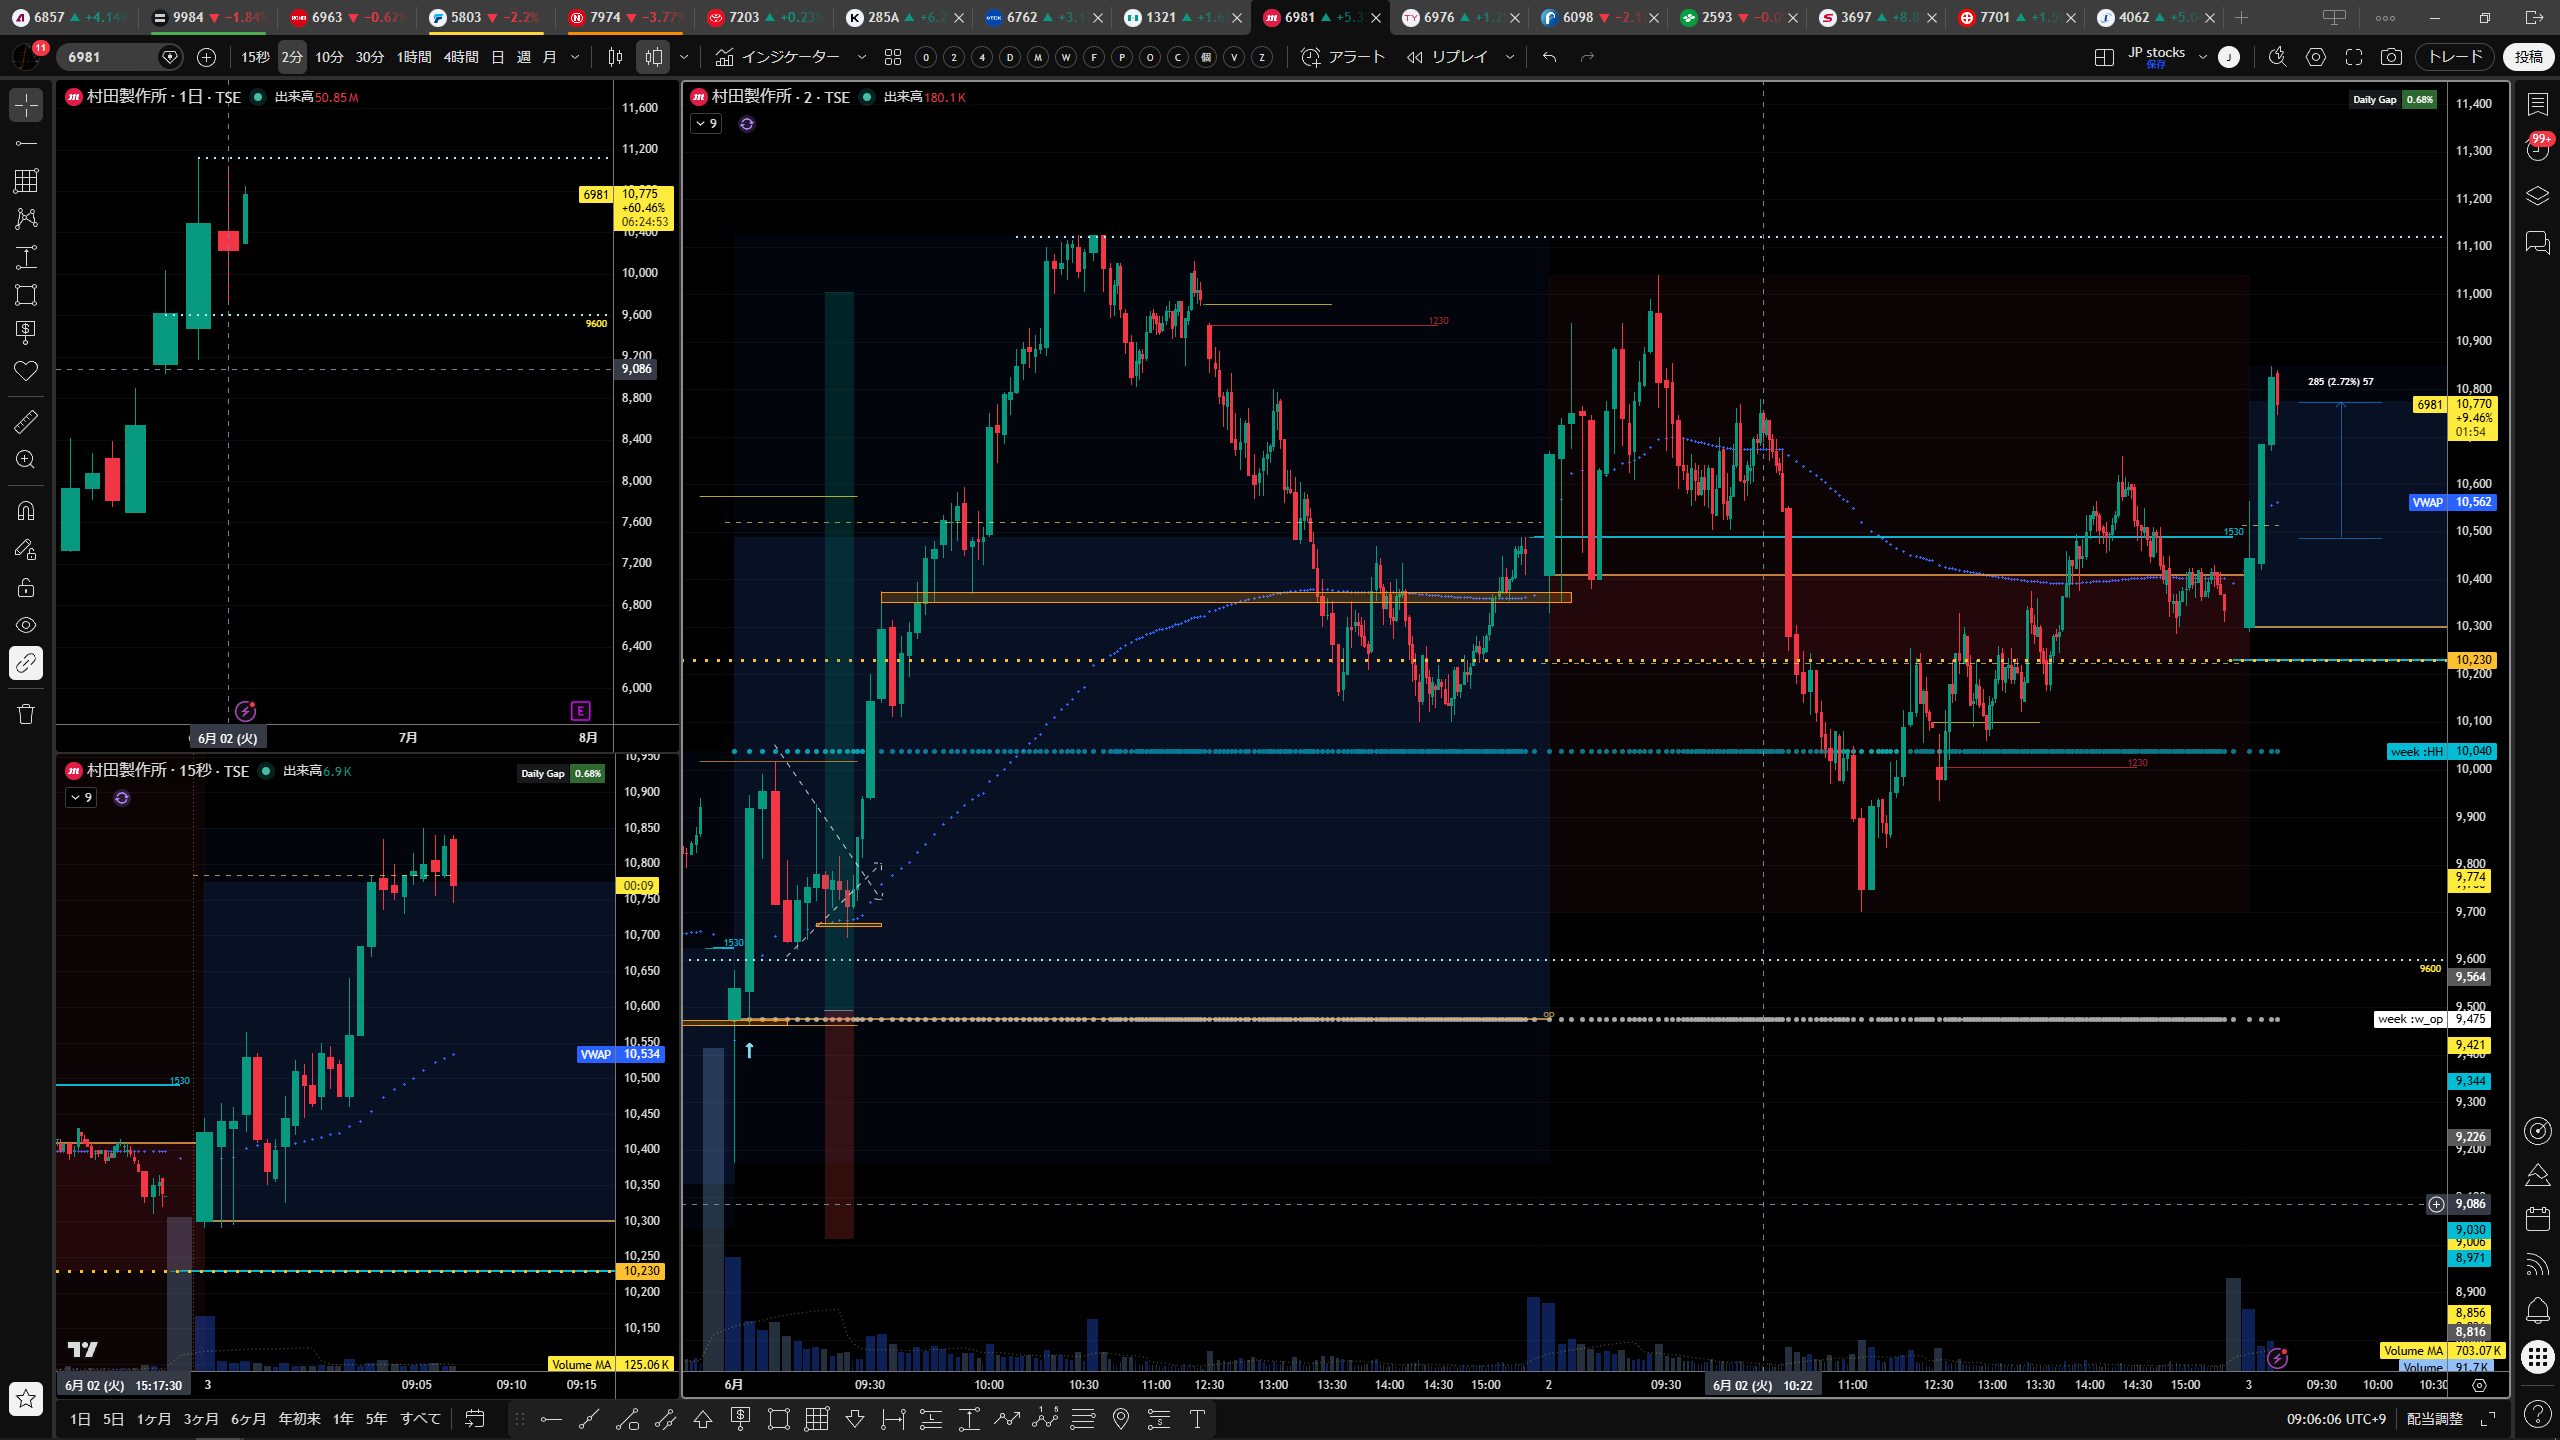Start bar リプレイ replay mode

[x=1447, y=57]
